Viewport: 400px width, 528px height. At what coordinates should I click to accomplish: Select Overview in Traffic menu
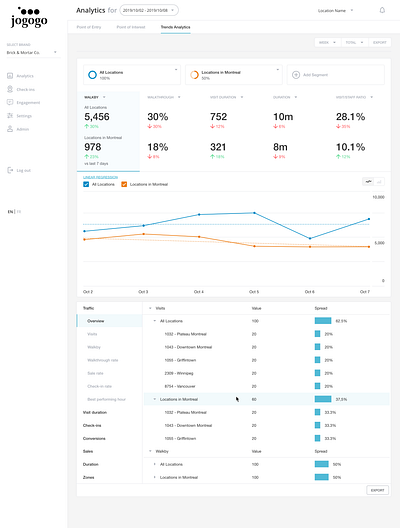pos(110,321)
